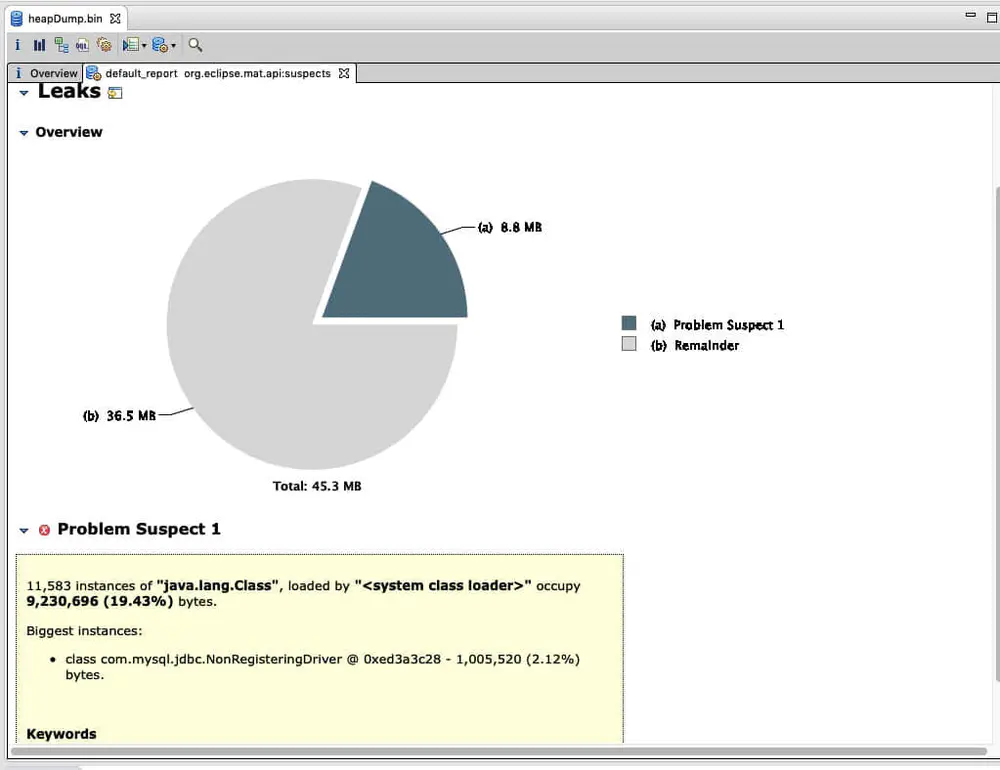Viewport: 1000px width, 770px height.
Task: Open the Overview info toolbar icon
Action: click(x=17, y=45)
